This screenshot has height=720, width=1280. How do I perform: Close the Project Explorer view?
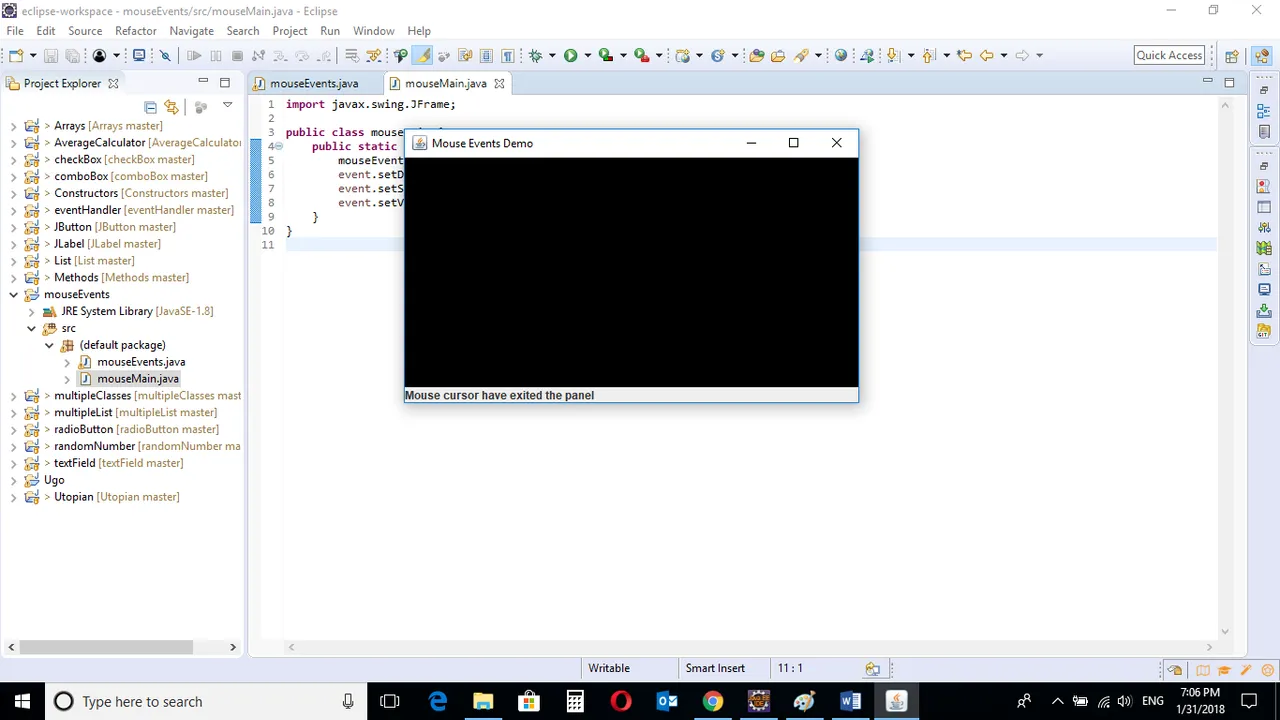(x=113, y=84)
